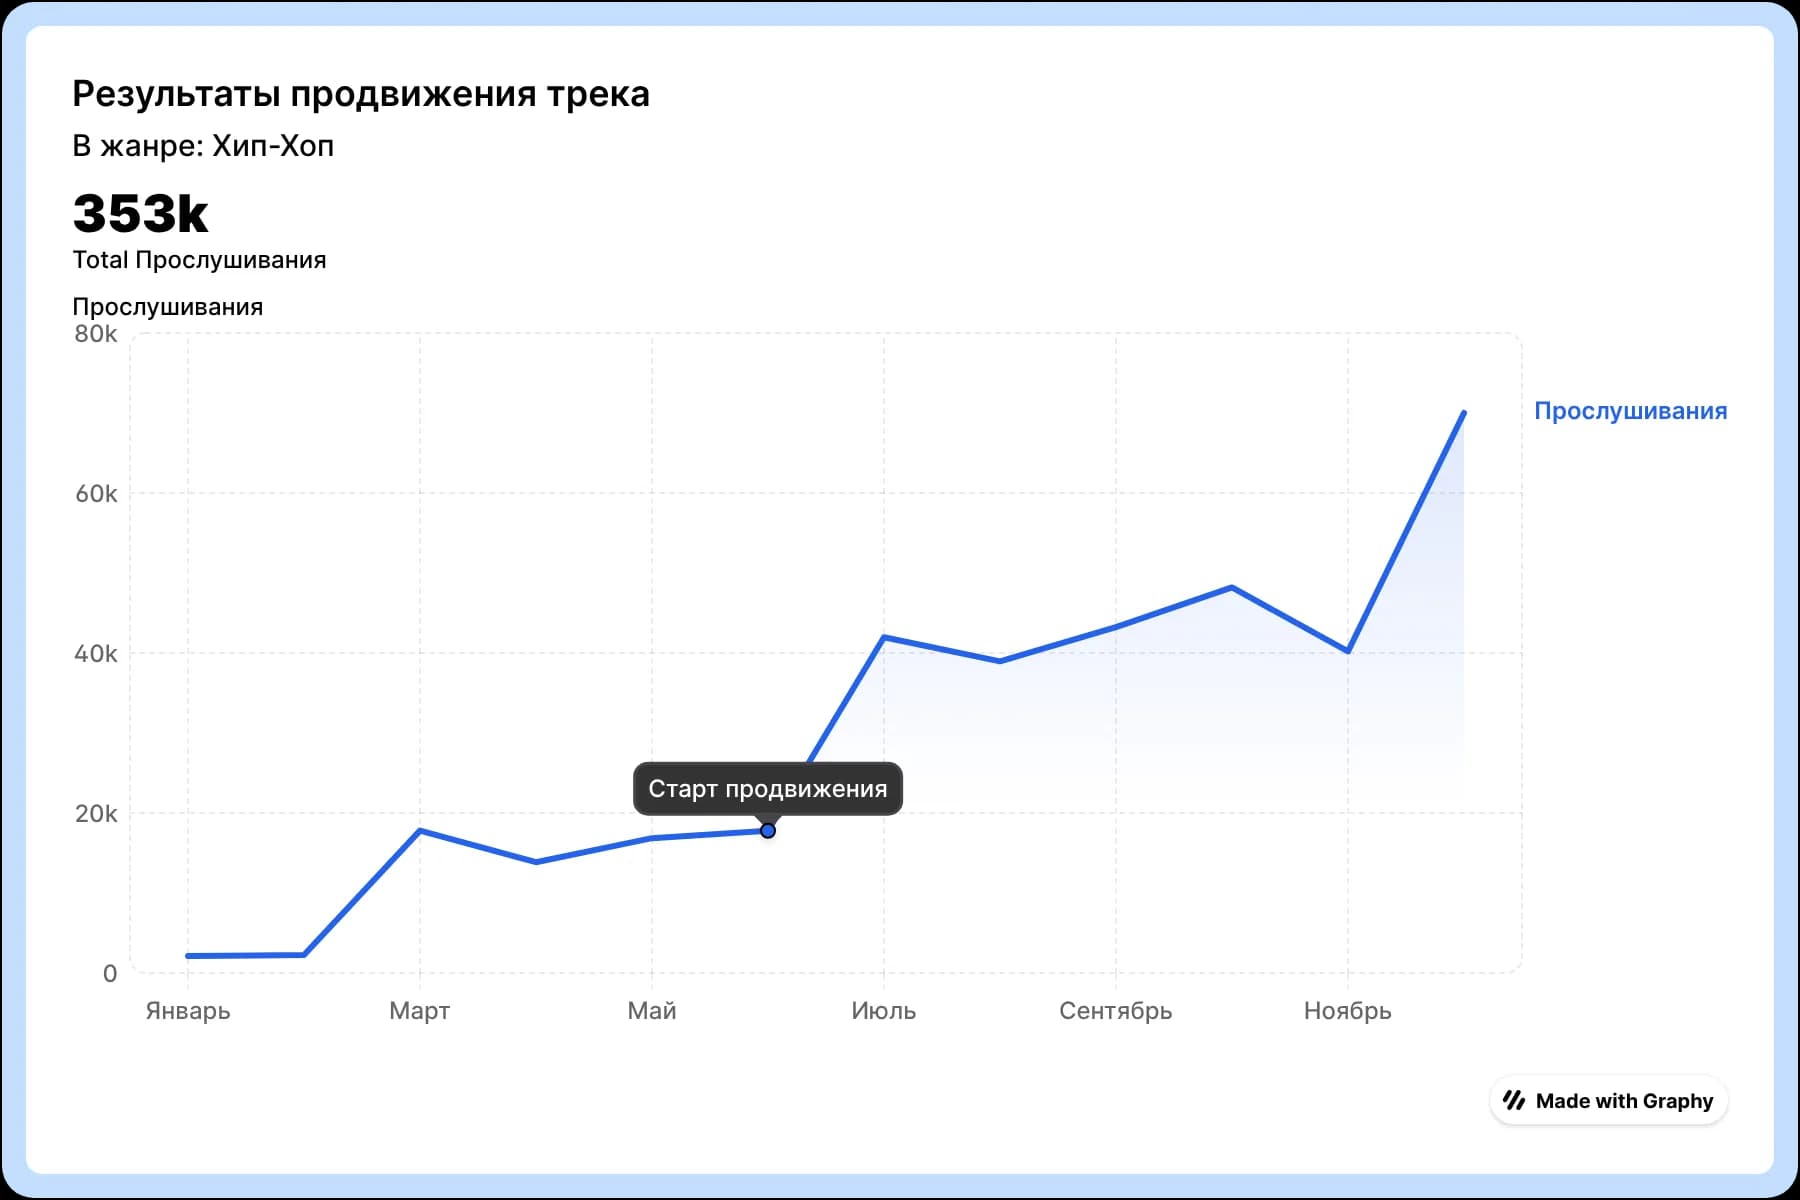Screen dimensions: 1800x1200
Task: Click the 'Made with Graphy' badge
Action: [x=1609, y=1101]
